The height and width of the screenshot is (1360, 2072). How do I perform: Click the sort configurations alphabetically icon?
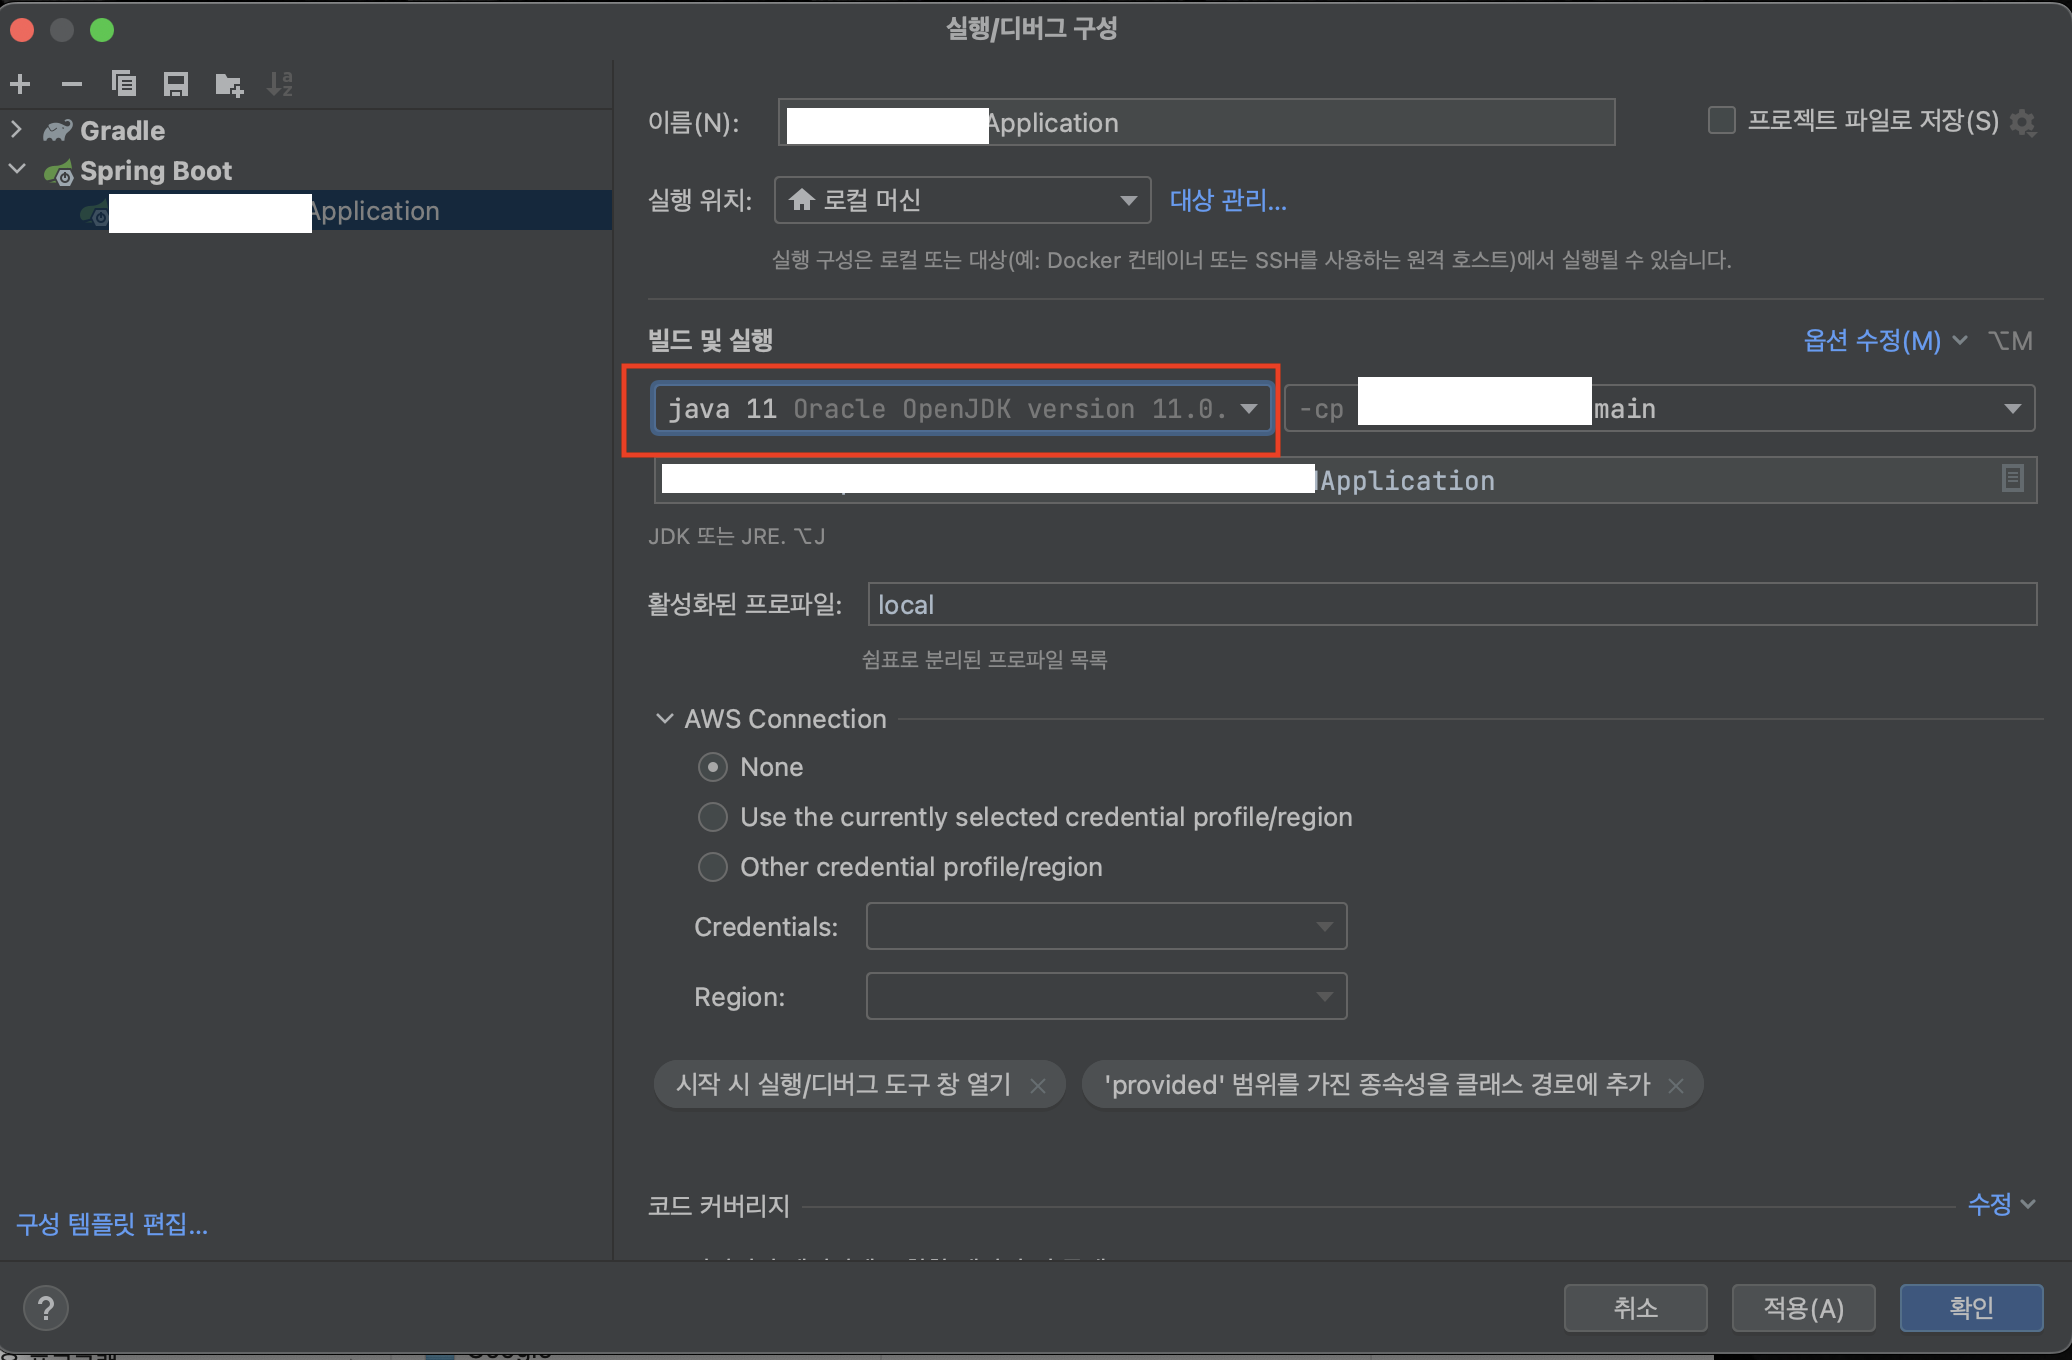pos(280,84)
